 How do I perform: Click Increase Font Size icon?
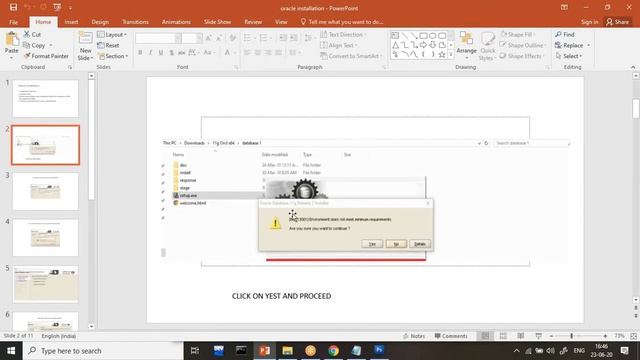point(209,38)
